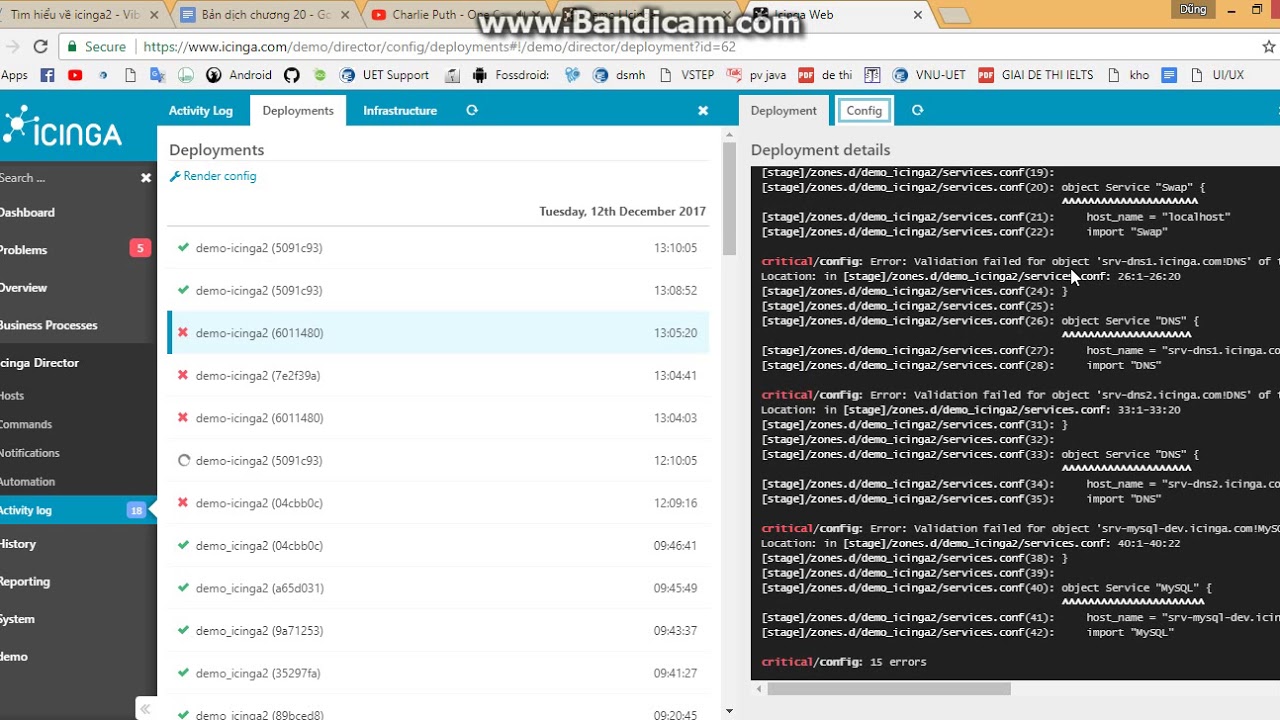
Task: Open the VSTEP bookmark
Action: (x=685, y=75)
